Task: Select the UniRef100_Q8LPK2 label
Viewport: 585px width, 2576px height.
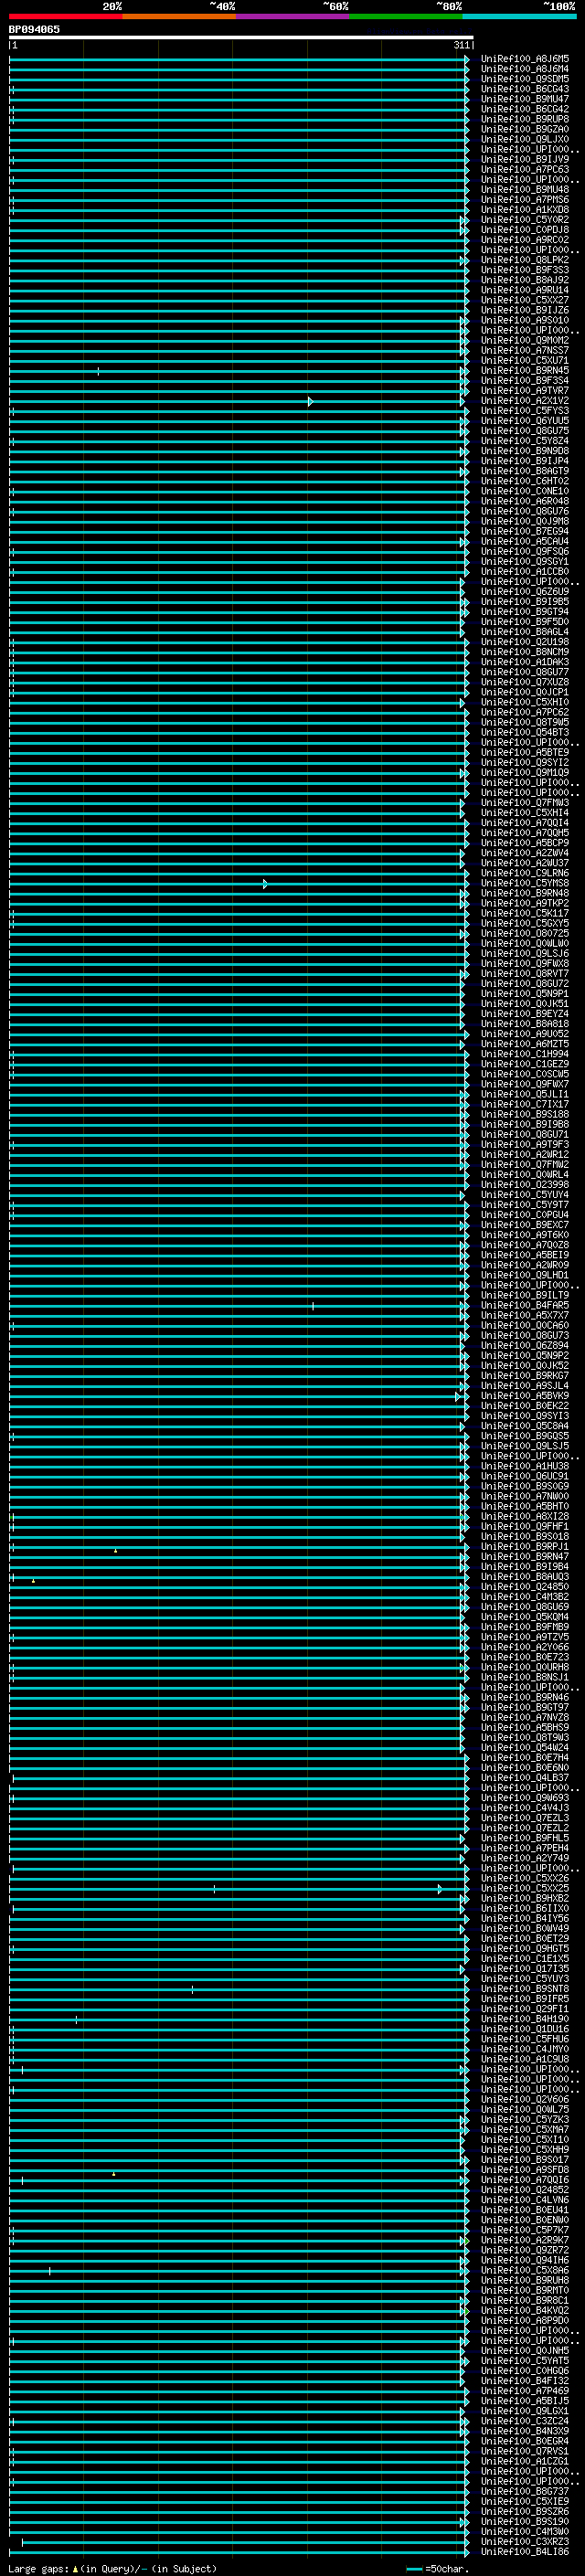Action: (525, 260)
